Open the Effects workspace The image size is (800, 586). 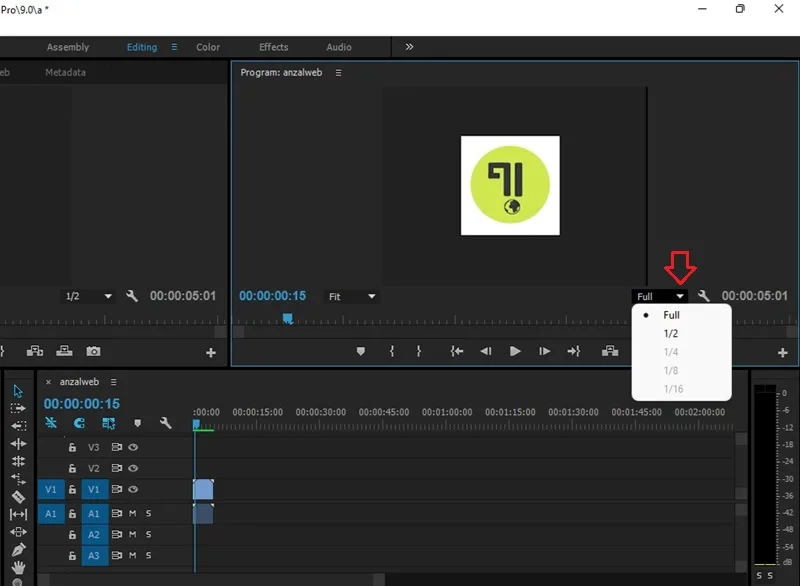tap(273, 47)
